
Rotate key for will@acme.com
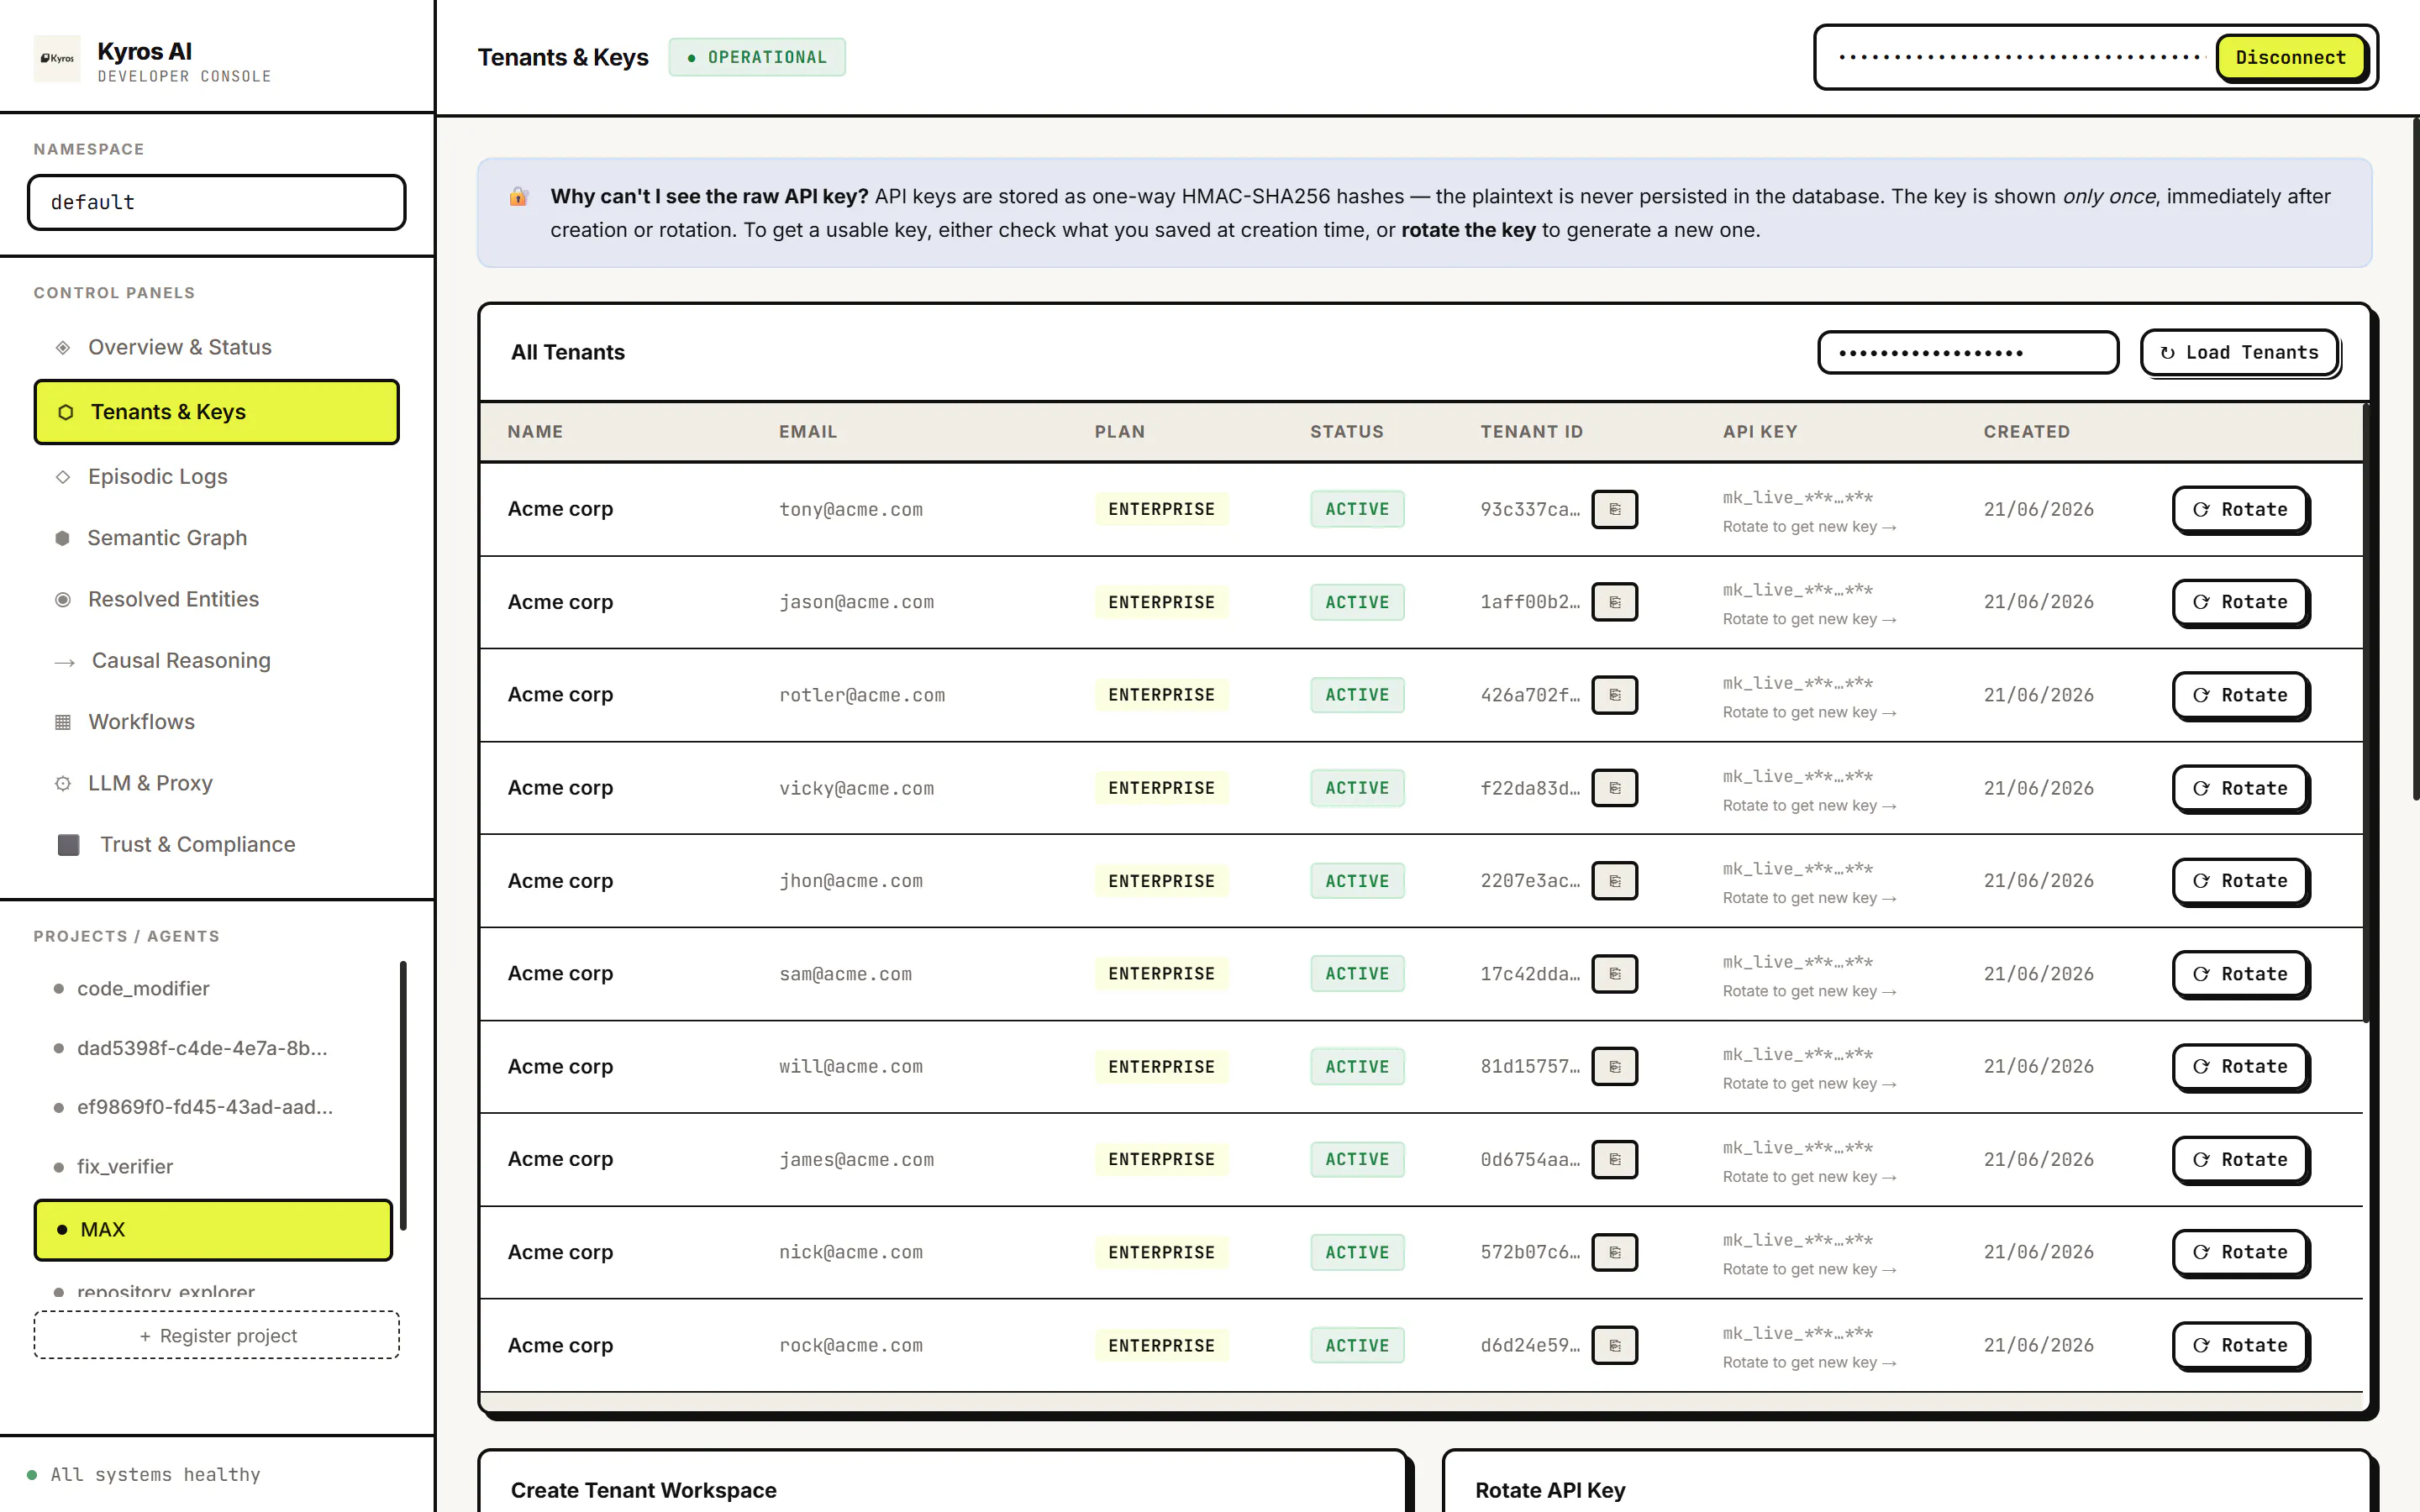coord(2240,1067)
